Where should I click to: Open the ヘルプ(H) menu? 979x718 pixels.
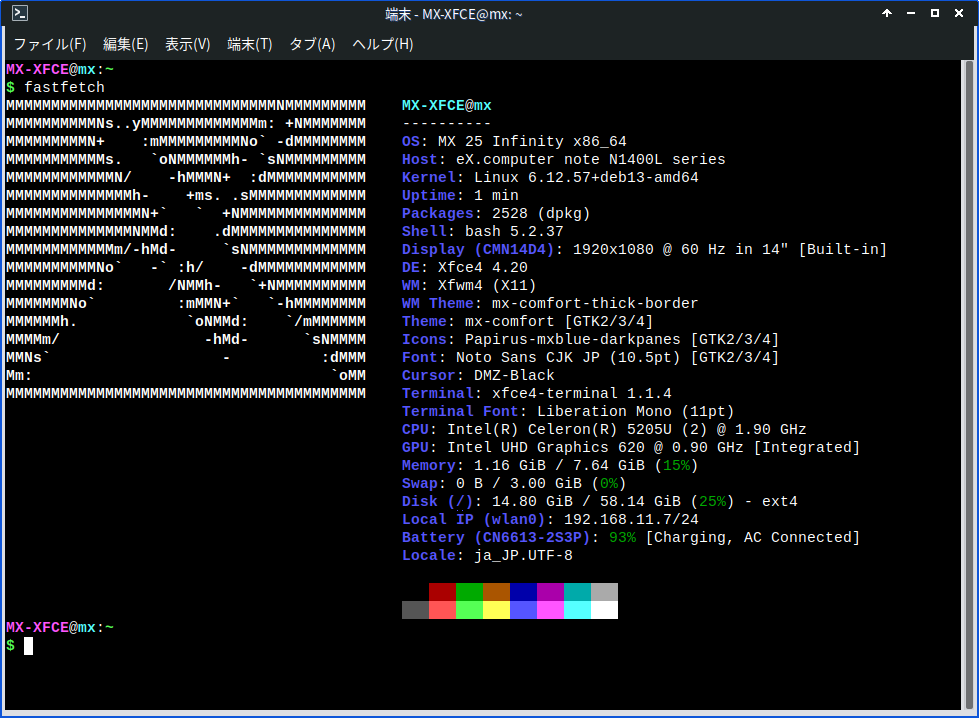[x=382, y=44]
